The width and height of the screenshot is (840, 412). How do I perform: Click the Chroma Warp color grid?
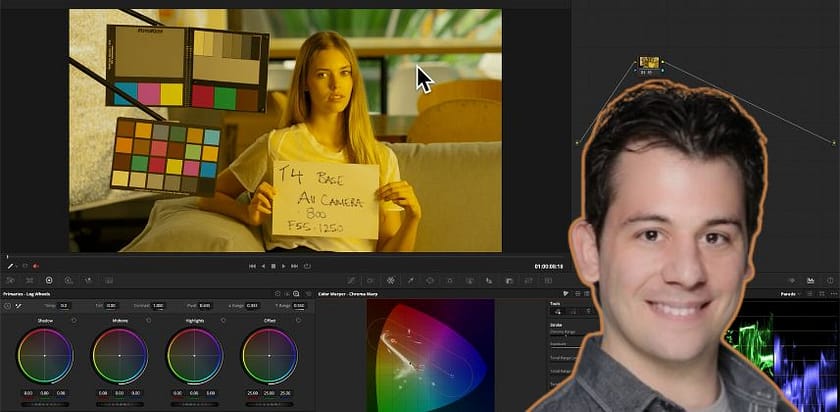pos(430,355)
